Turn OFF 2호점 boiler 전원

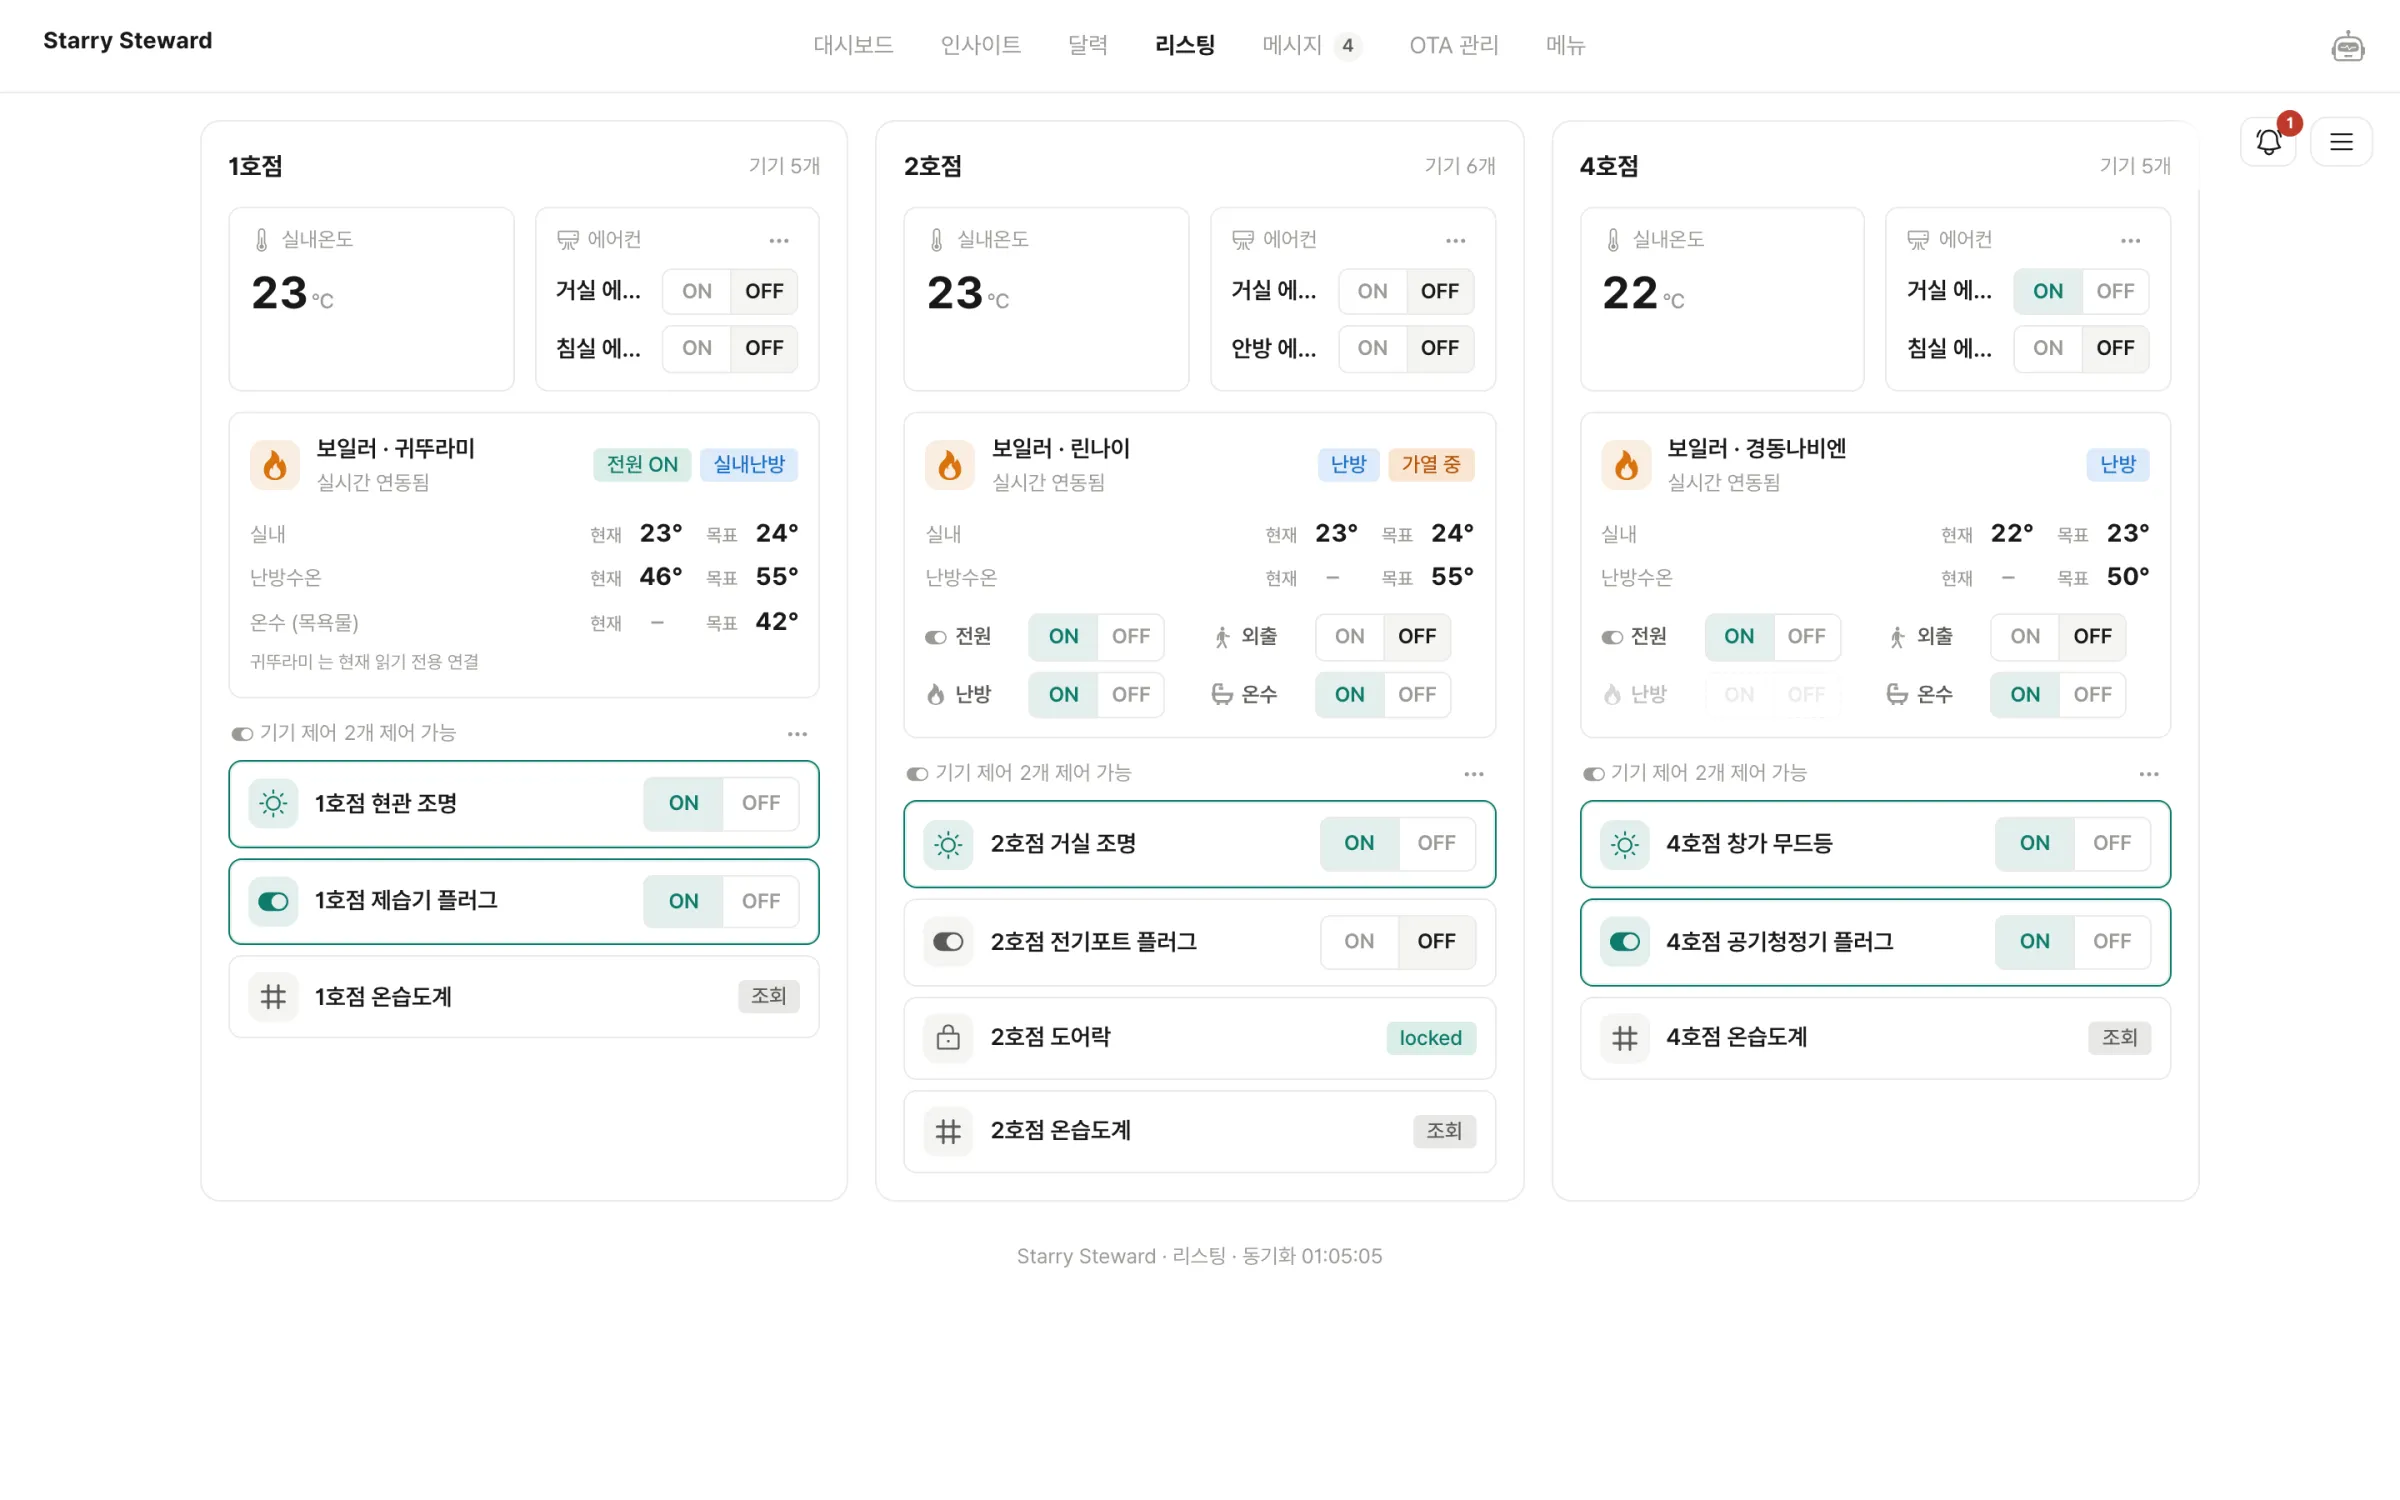(1131, 637)
